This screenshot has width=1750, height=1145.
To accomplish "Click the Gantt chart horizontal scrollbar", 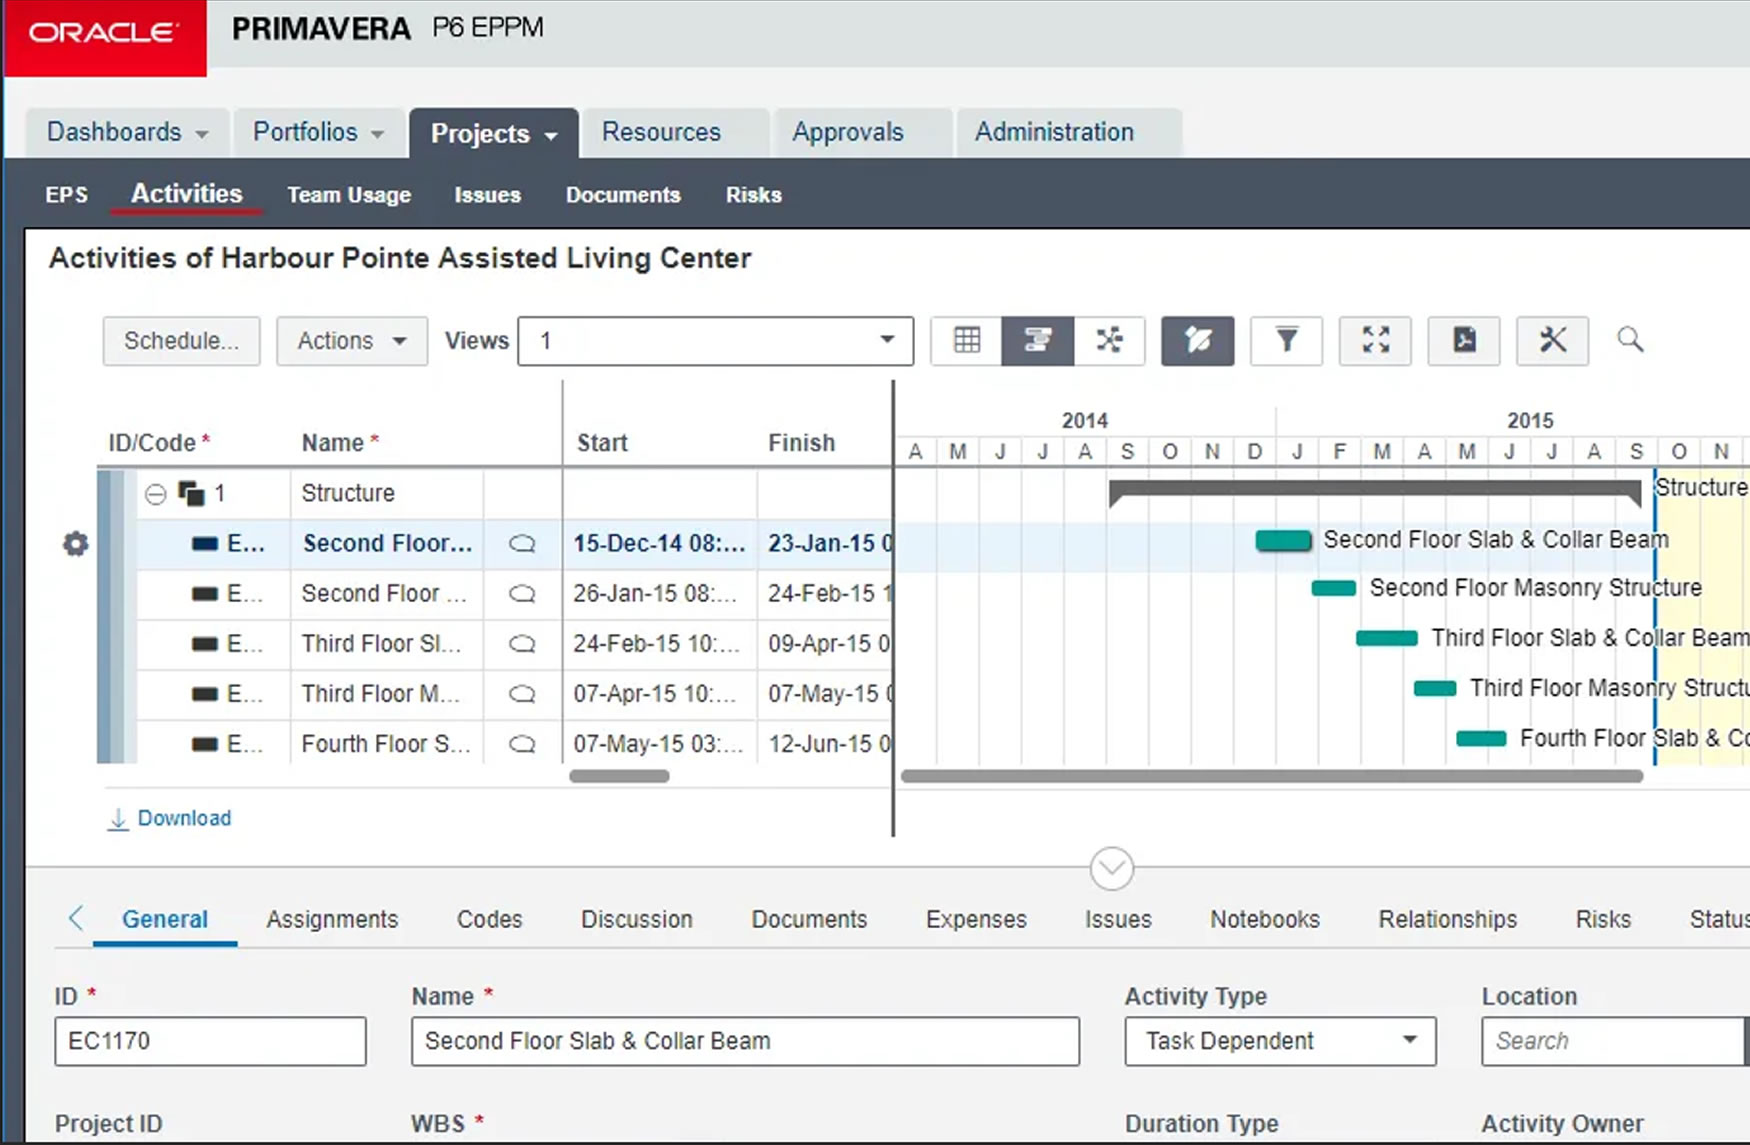I will tap(1272, 776).
